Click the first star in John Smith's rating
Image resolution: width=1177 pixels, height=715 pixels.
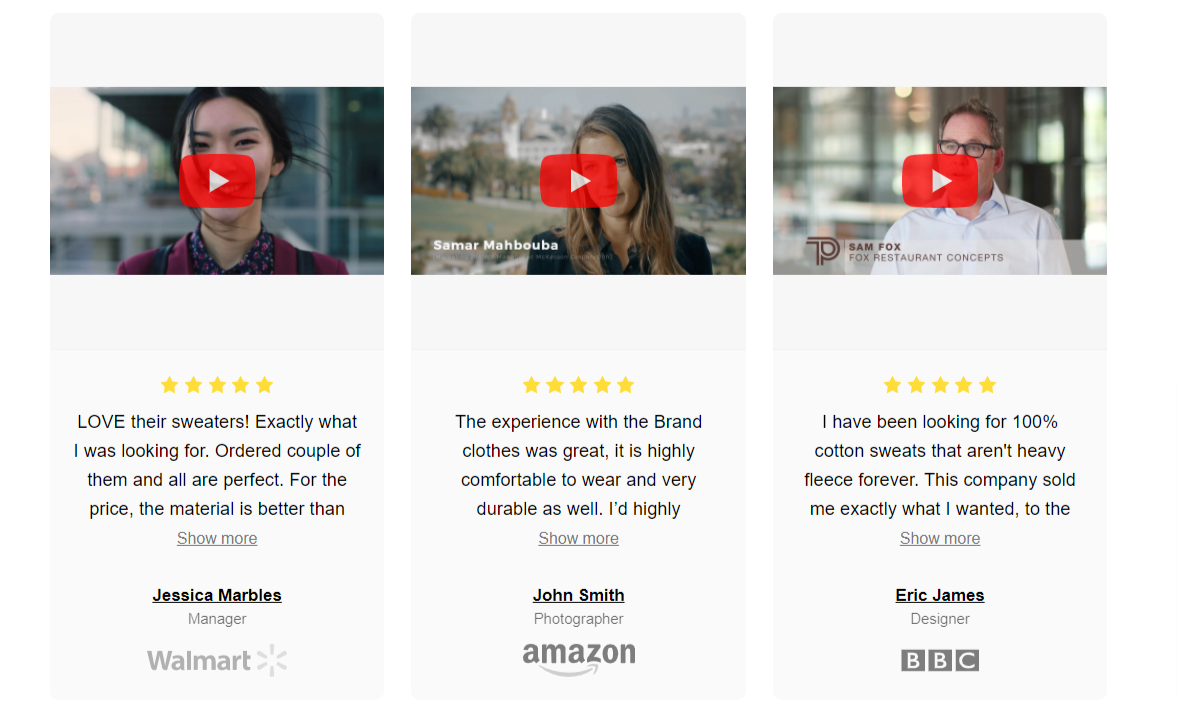point(531,386)
